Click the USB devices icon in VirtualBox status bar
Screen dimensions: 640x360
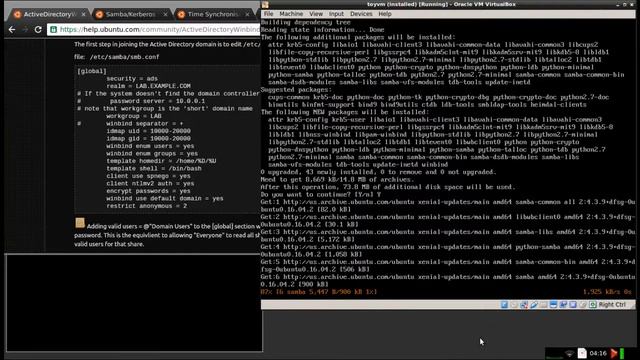(533, 304)
